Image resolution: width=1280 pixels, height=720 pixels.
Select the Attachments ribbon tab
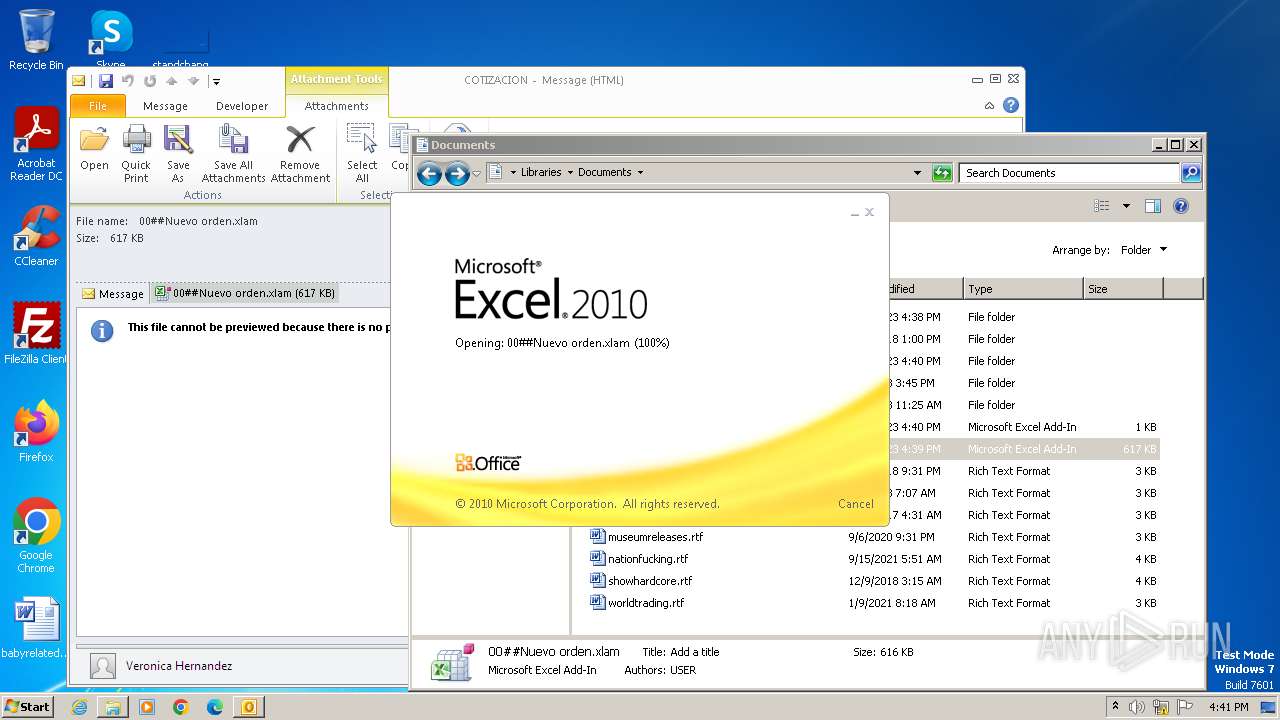coord(336,106)
